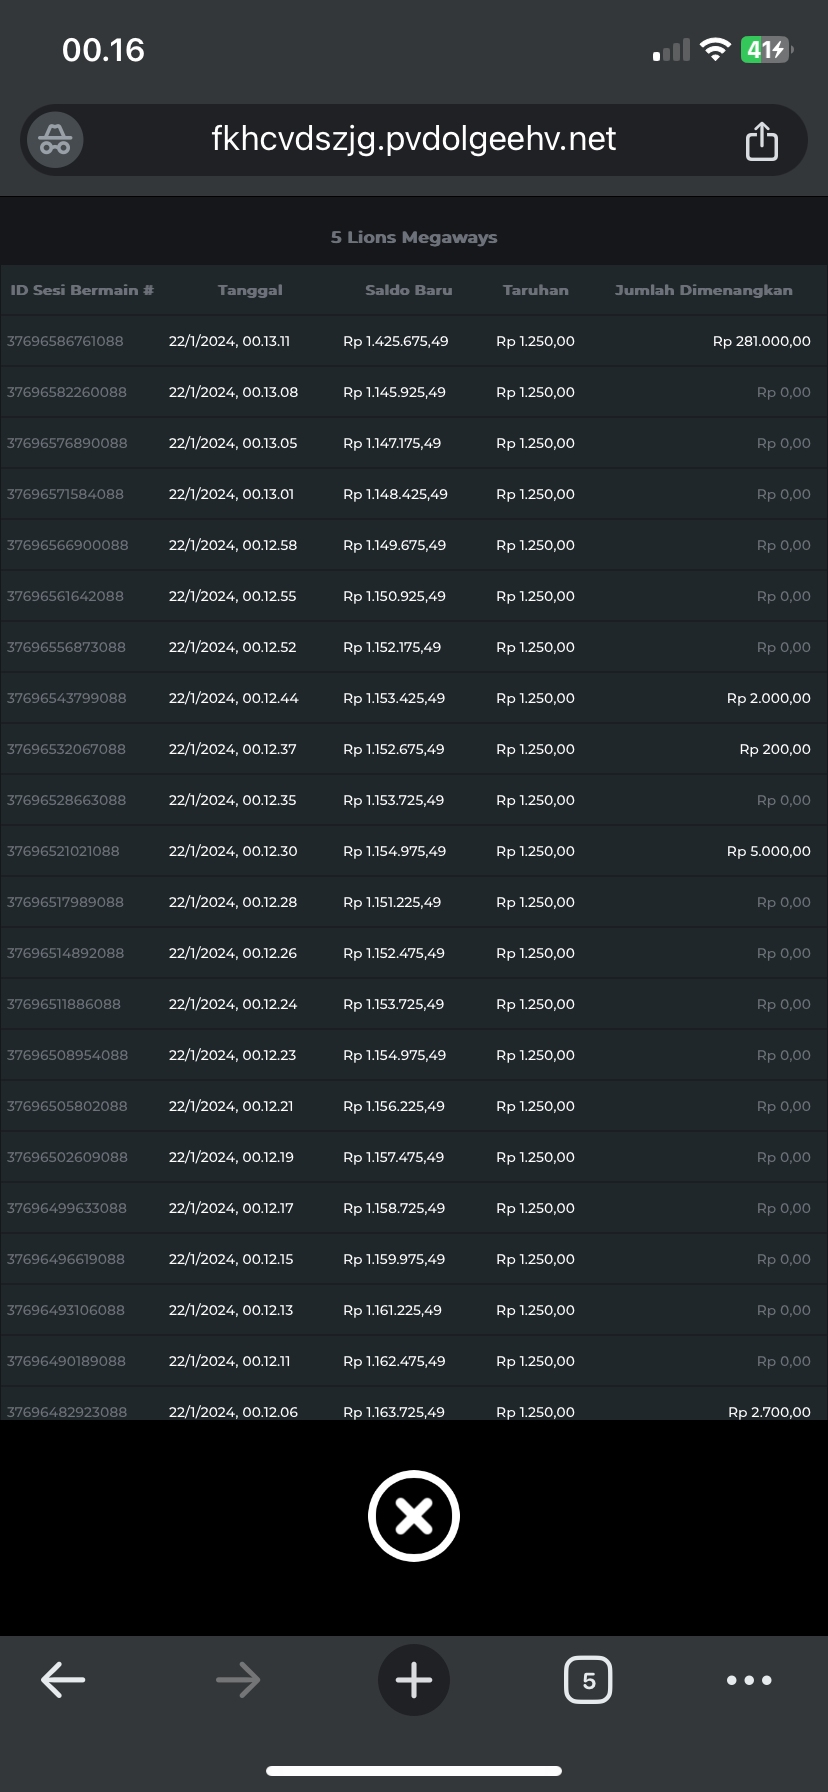
Task: Select session ID 37696586761088
Action: pos(65,341)
